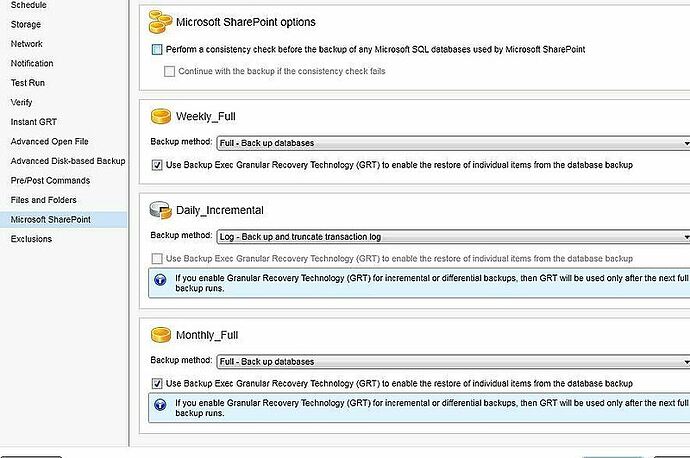690x458 pixels.
Task: Open Pre/Post Commands settings
Action: pos(50,181)
